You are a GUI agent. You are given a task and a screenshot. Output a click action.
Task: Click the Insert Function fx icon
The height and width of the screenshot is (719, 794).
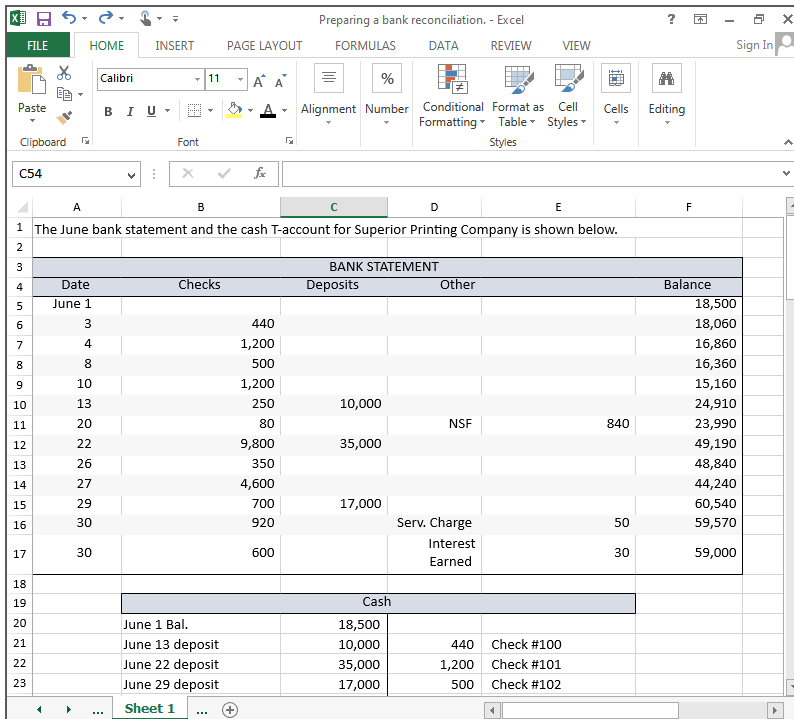[x=260, y=174]
